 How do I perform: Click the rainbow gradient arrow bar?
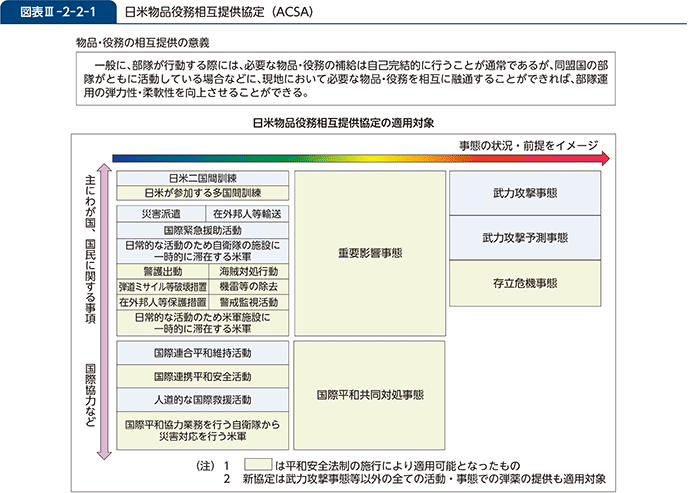360,158
